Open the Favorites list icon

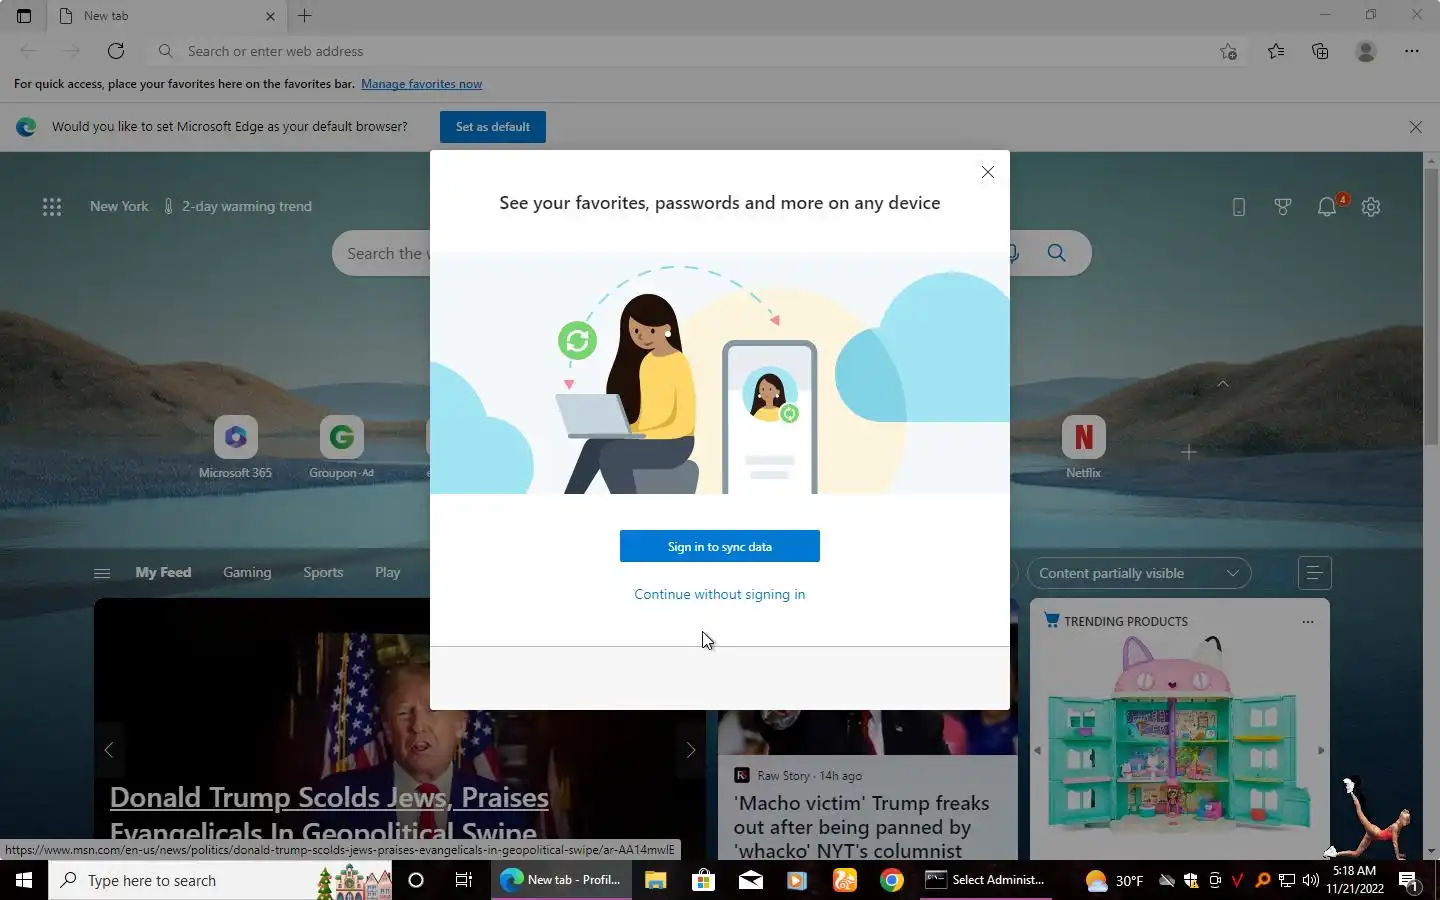pyautogui.click(x=1276, y=51)
